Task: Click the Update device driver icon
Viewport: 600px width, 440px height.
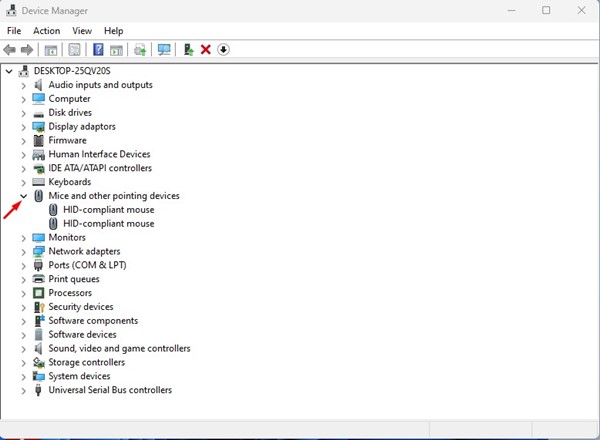Action: coord(189,50)
